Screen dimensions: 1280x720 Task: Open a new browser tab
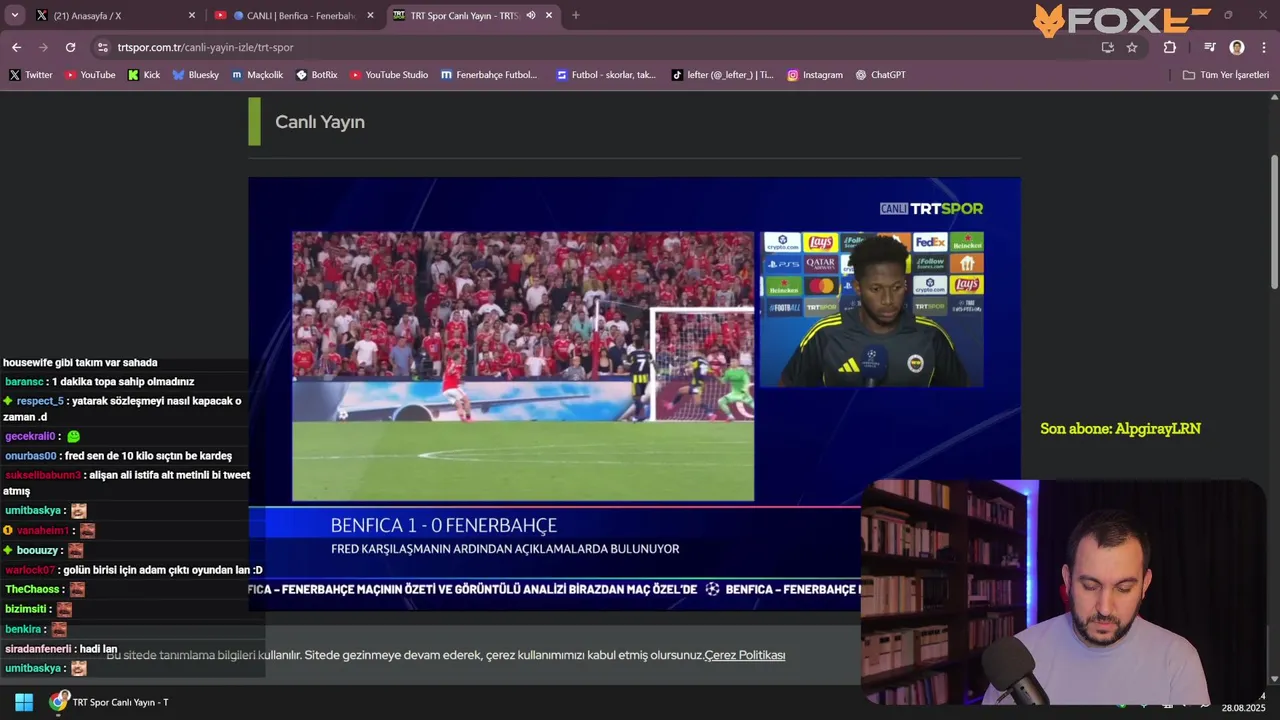[x=575, y=15]
